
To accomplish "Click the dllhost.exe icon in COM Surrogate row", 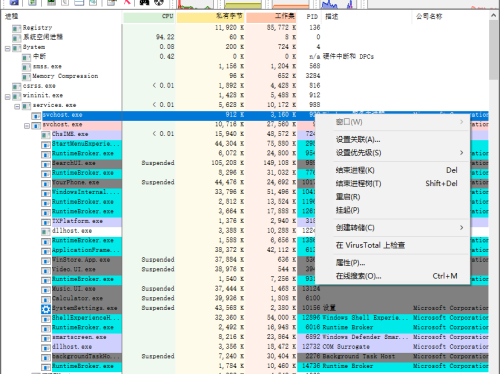I will (x=46, y=348).
